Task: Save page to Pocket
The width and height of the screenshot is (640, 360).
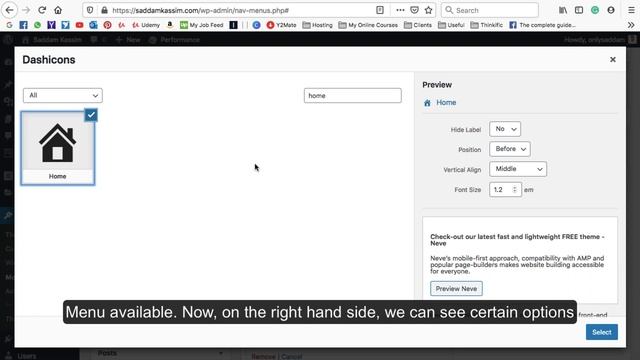Action: [414, 10]
